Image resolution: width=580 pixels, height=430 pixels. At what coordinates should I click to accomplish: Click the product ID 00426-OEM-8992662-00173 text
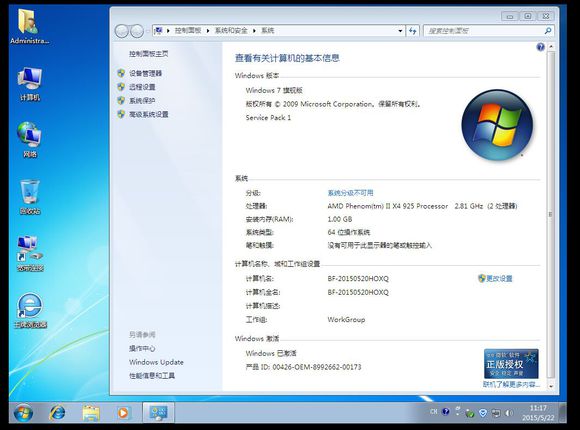click(x=317, y=367)
